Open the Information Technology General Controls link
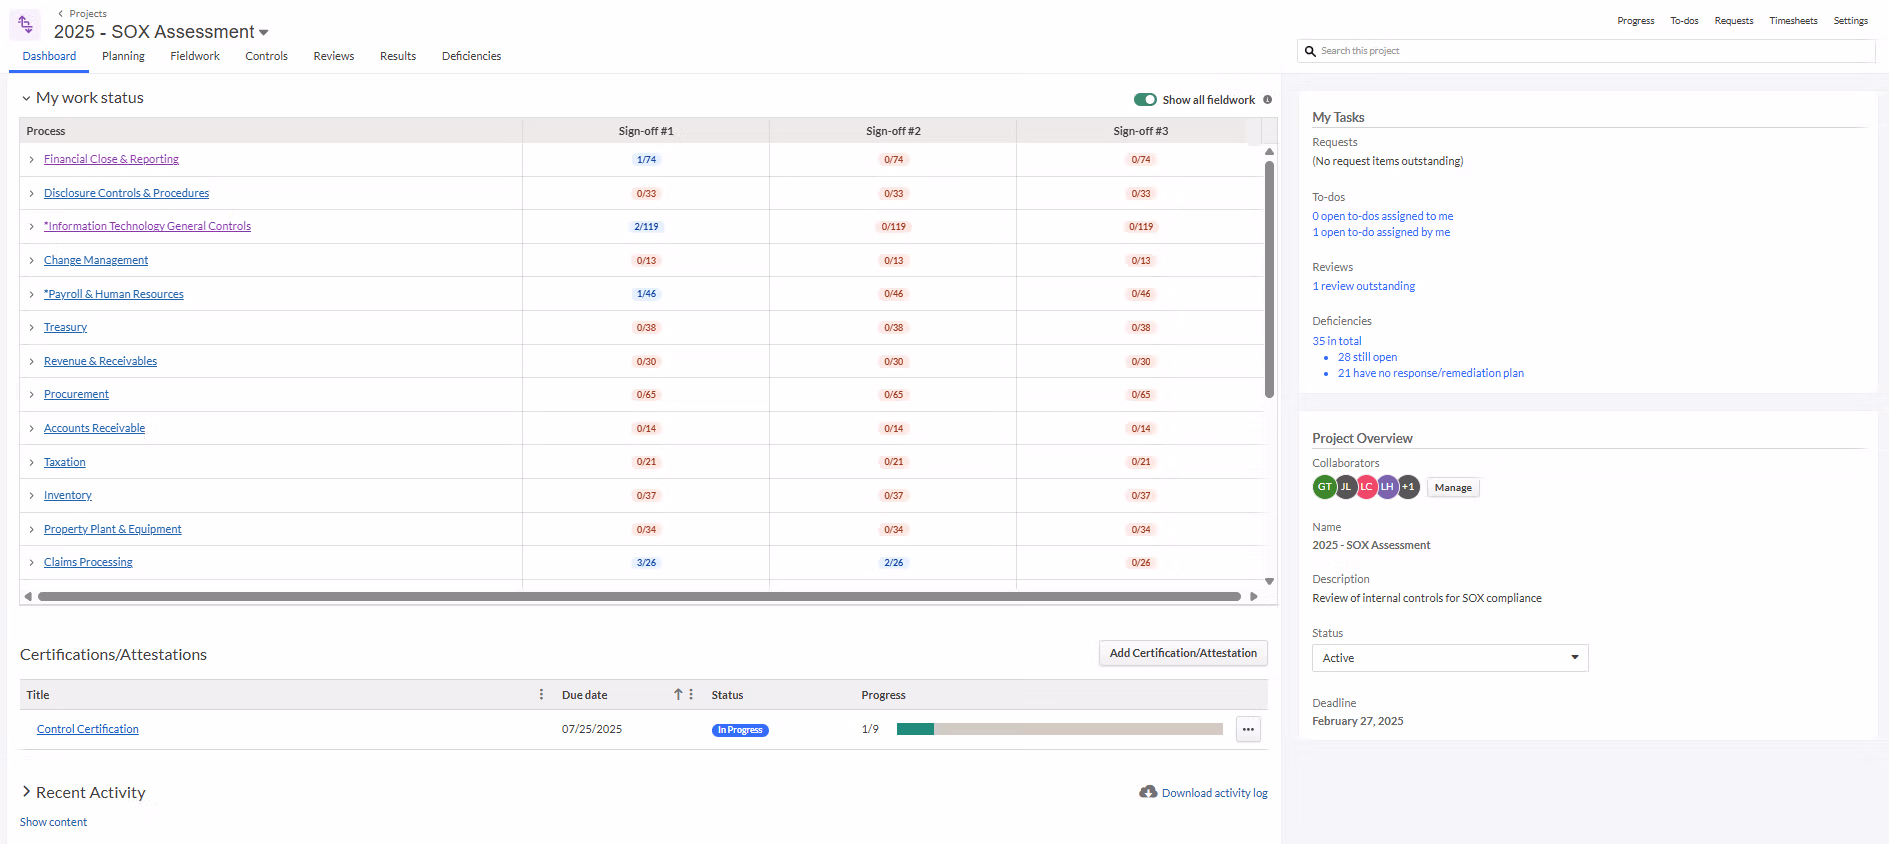The width and height of the screenshot is (1889, 844). pyautogui.click(x=147, y=227)
